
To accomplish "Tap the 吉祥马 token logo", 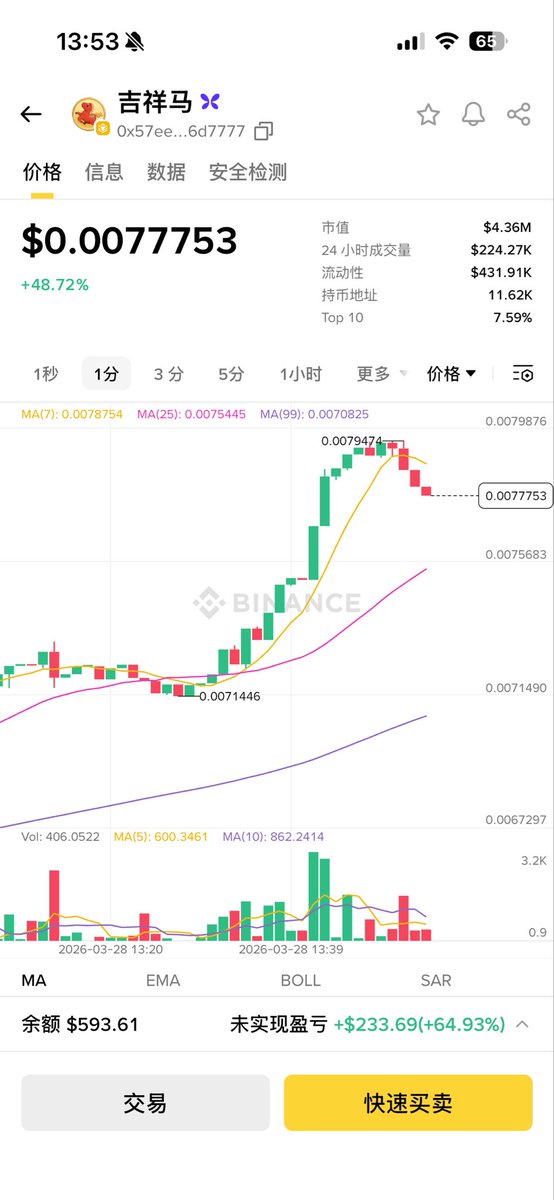I will (89, 116).
